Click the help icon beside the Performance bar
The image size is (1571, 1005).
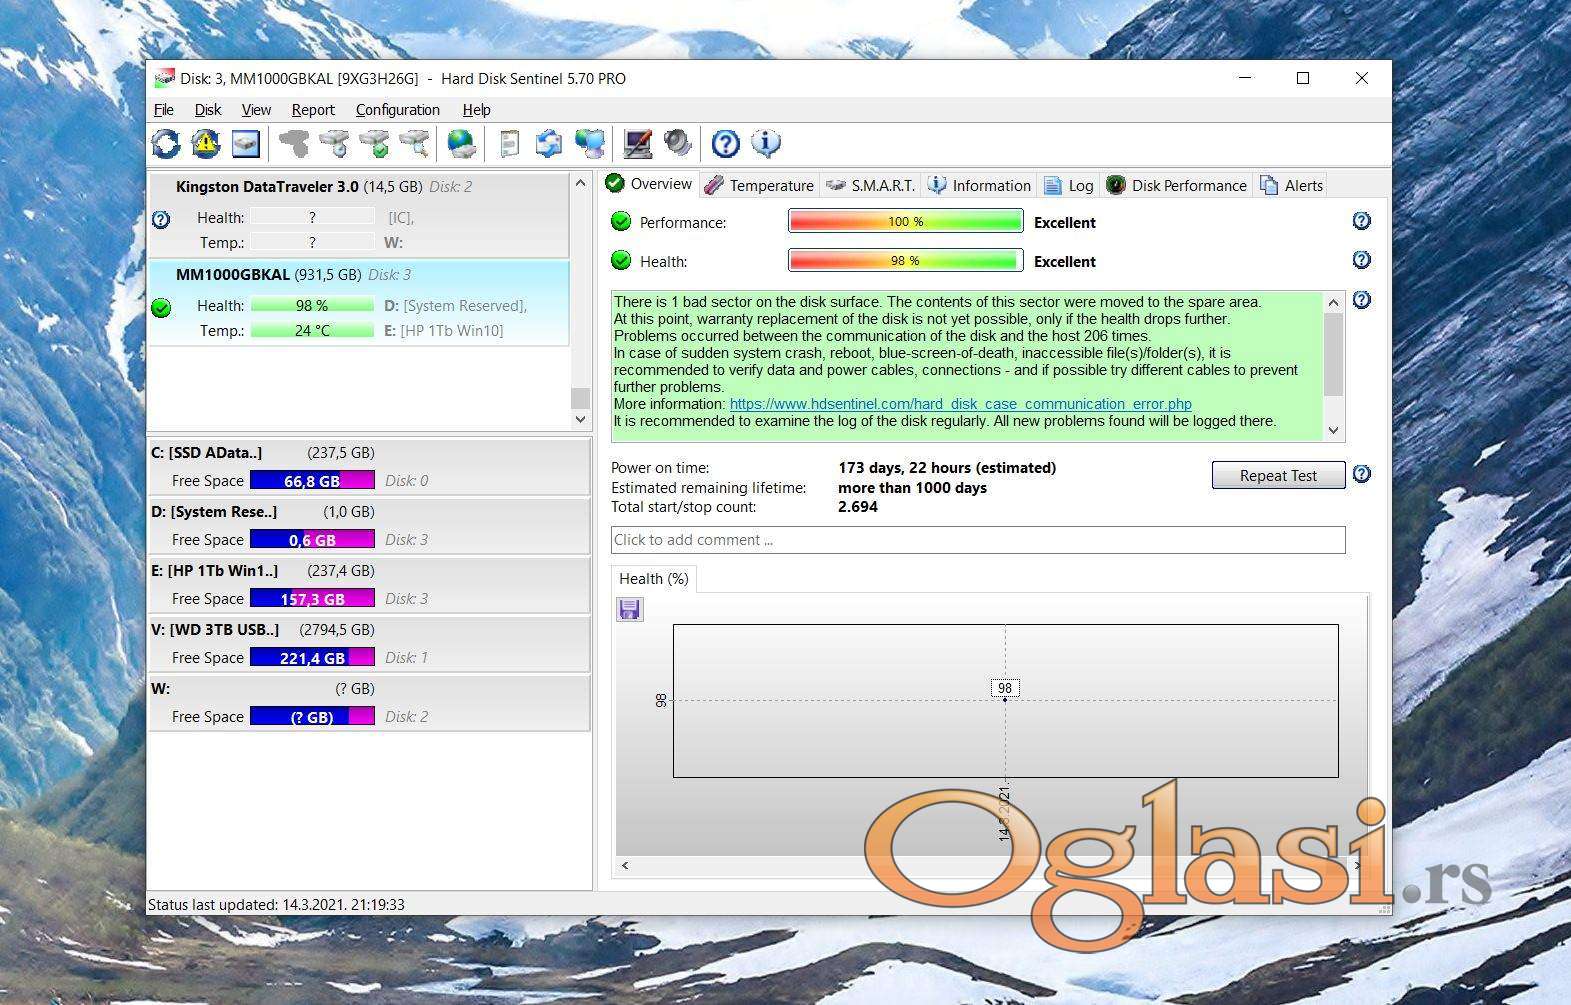(x=1361, y=221)
